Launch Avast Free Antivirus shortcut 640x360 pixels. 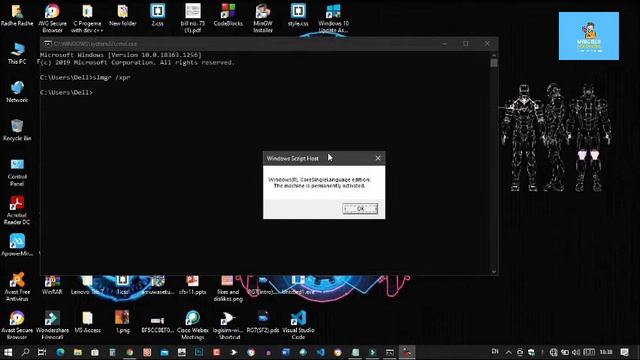pyautogui.click(x=17, y=287)
